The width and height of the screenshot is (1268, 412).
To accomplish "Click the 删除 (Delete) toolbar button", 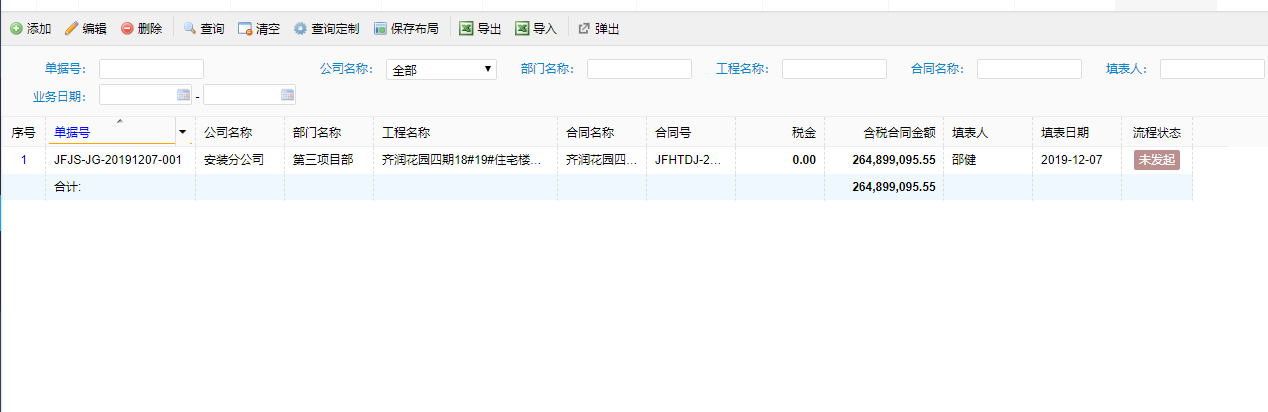I will [142, 29].
